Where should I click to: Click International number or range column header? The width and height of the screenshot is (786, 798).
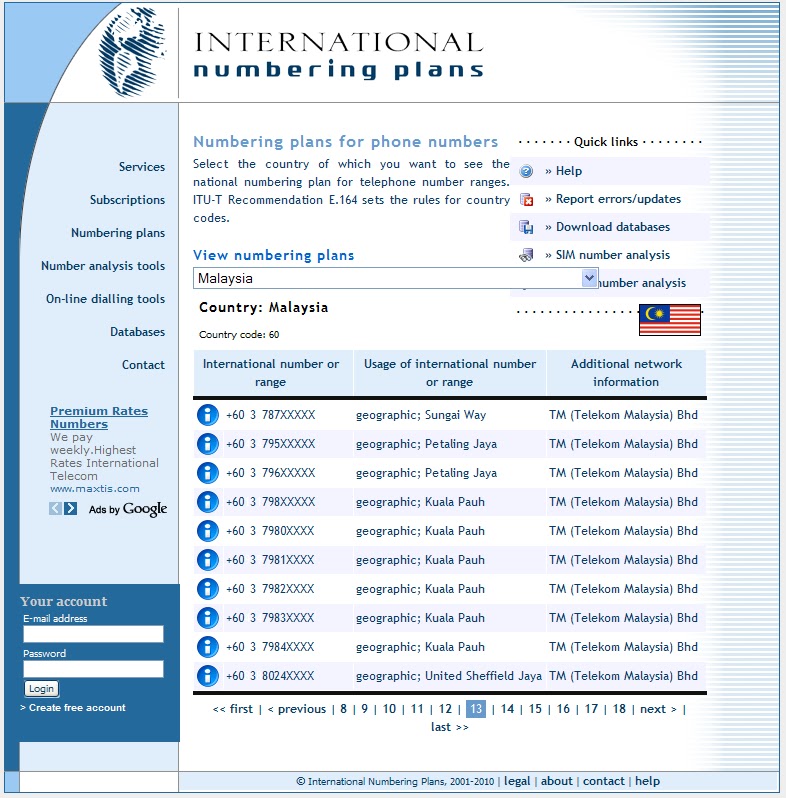pos(271,373)
